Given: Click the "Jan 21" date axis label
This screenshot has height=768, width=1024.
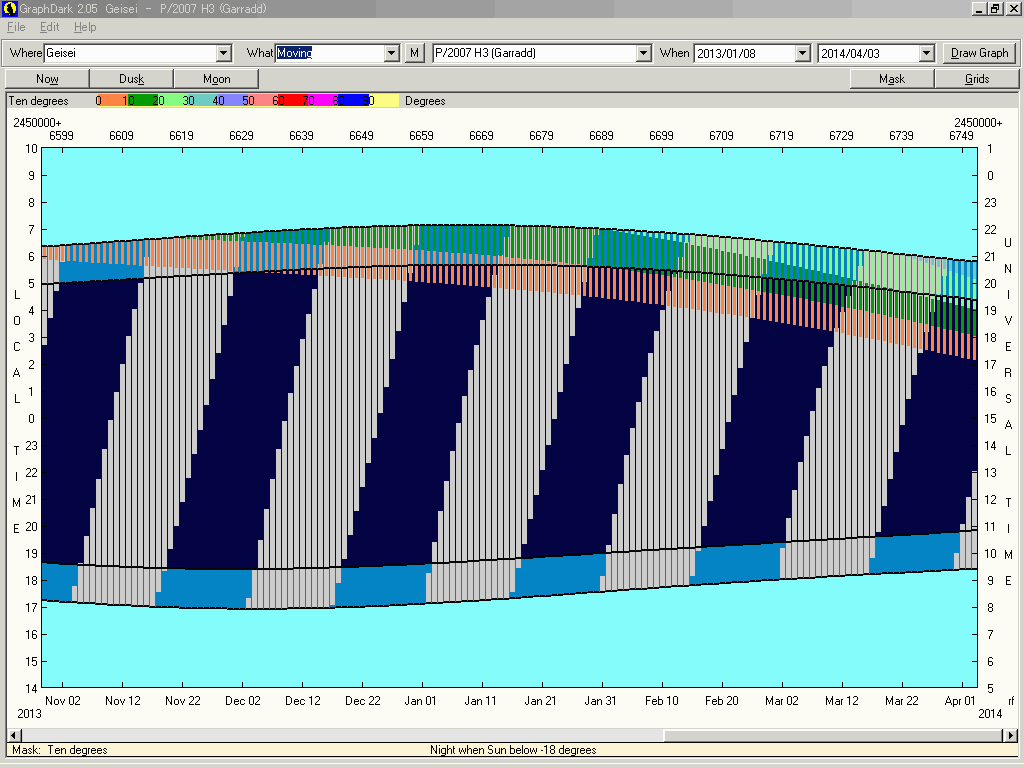Looking at the screenshot, I should [x=540, y=701].
